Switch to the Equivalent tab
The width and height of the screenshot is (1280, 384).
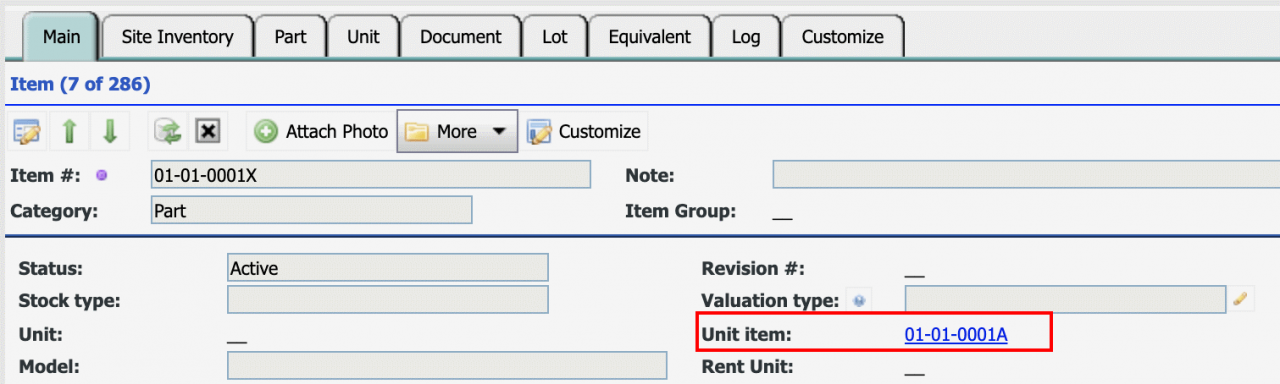[649, 37]
